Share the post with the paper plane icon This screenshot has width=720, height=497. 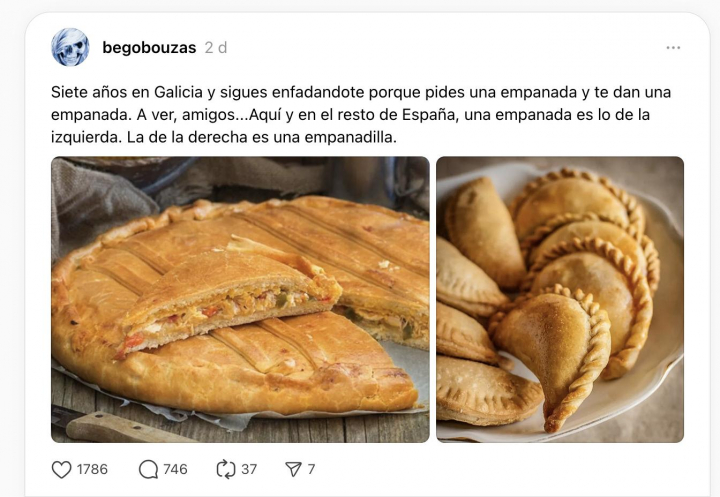click(x=293, y=469)
